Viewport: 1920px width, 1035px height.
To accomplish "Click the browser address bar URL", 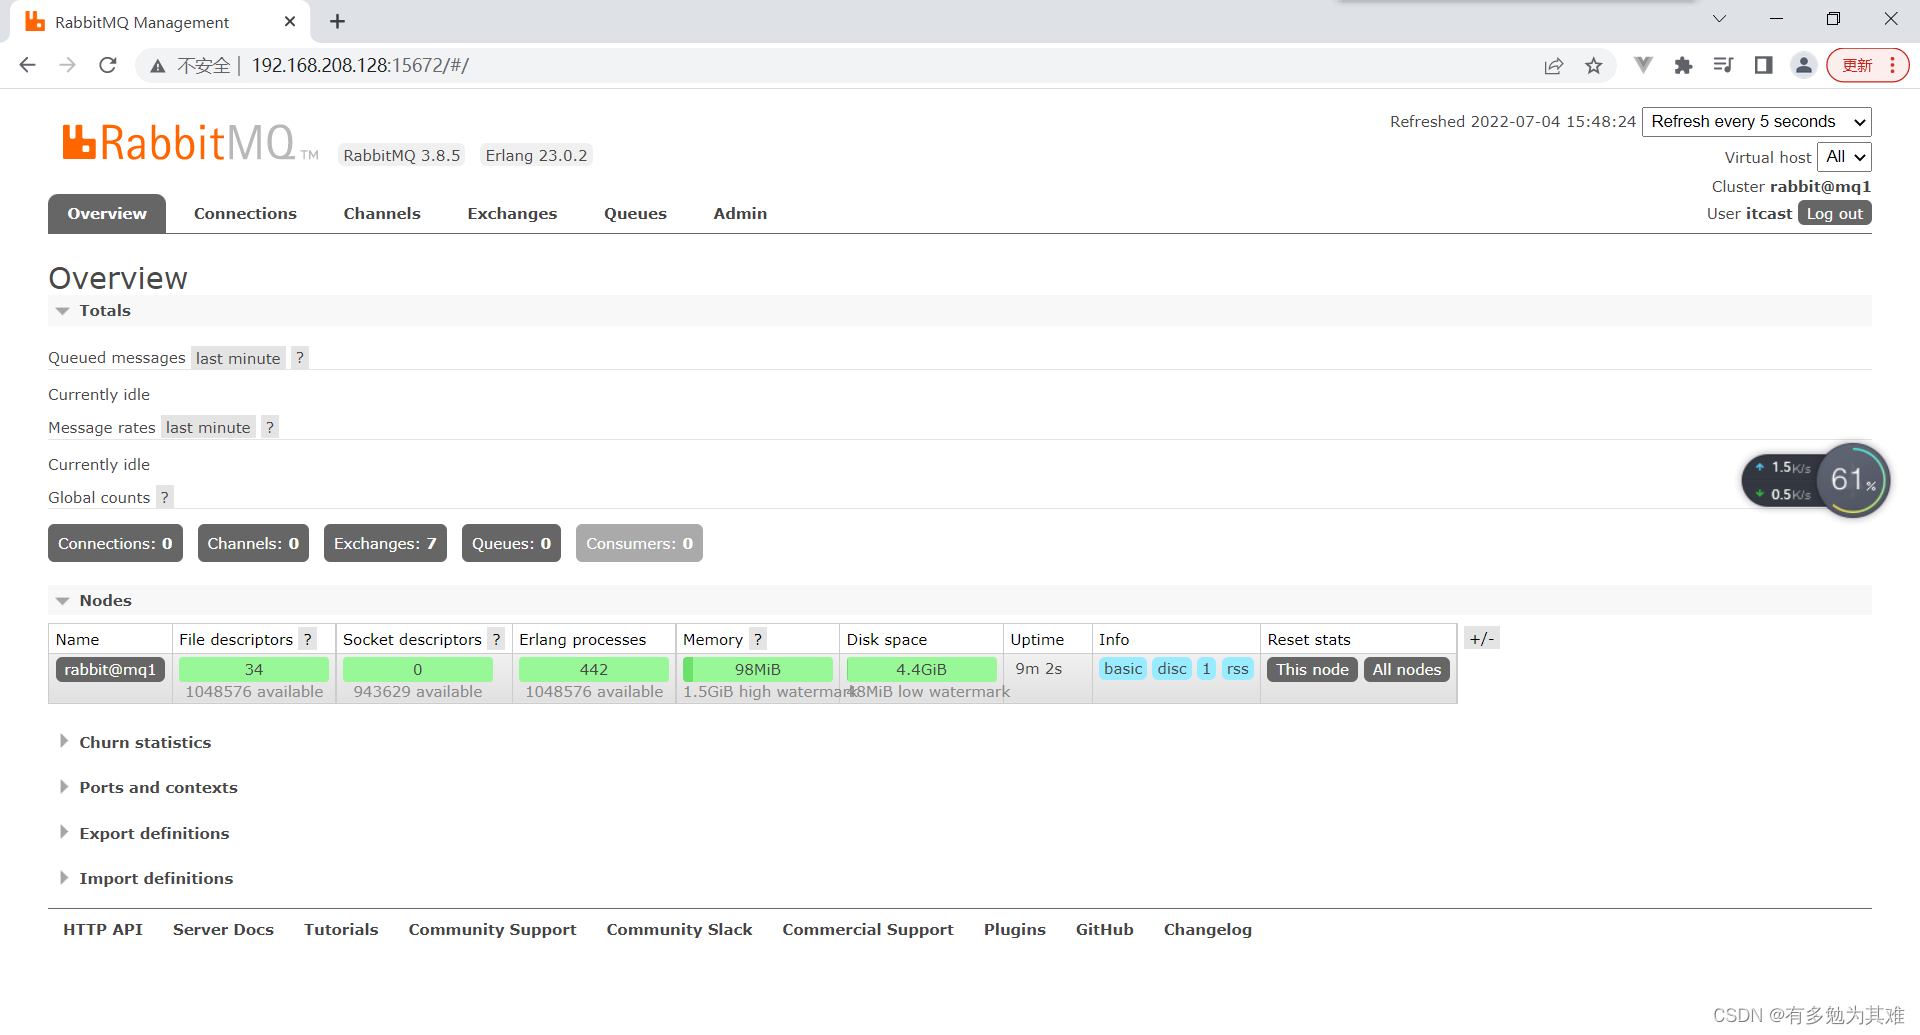I will coord(360,65).
